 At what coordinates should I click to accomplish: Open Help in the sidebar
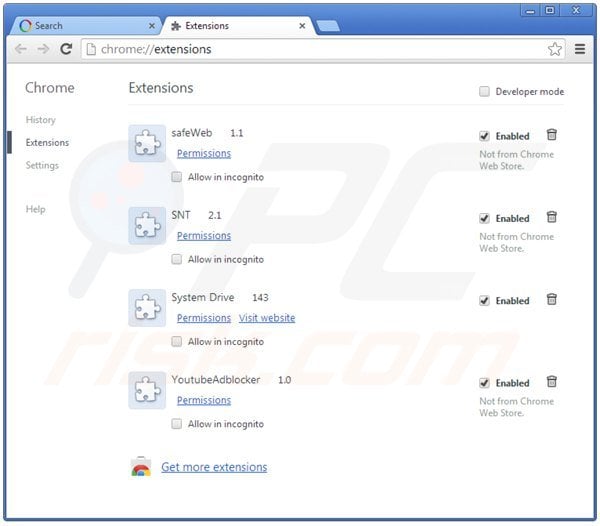[x=36, y=209]
